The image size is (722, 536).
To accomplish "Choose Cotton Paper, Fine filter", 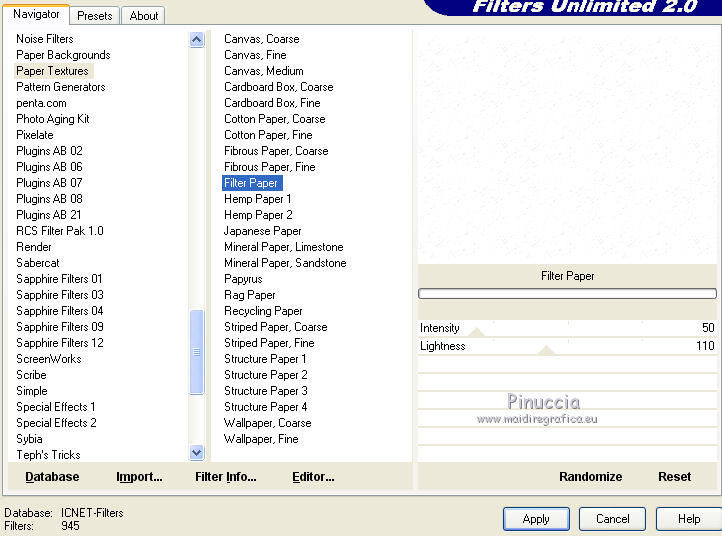I will pyautogui.click(x=268, y=135).
